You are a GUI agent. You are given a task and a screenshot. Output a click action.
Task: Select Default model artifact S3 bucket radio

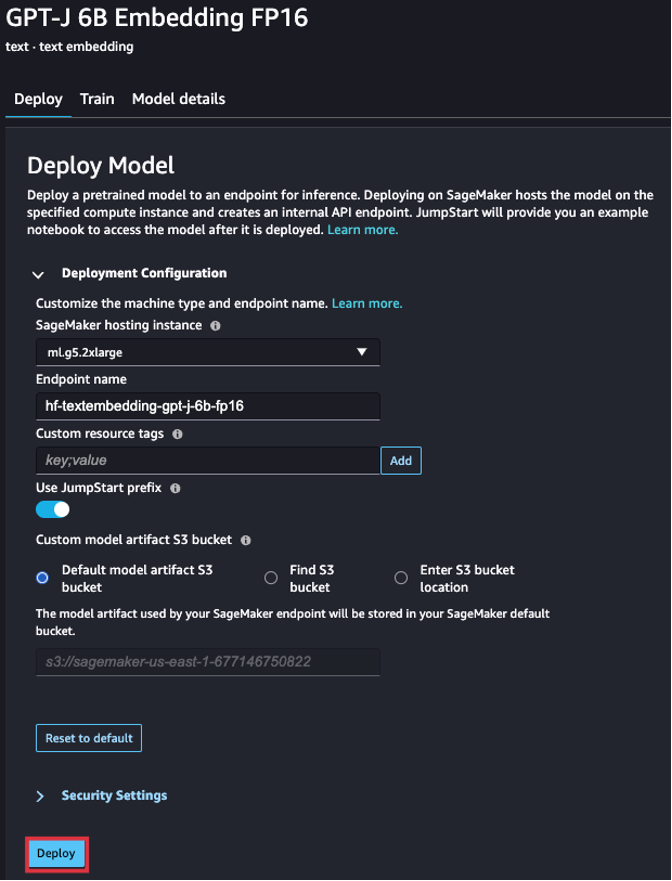click(x=42, y=578)
